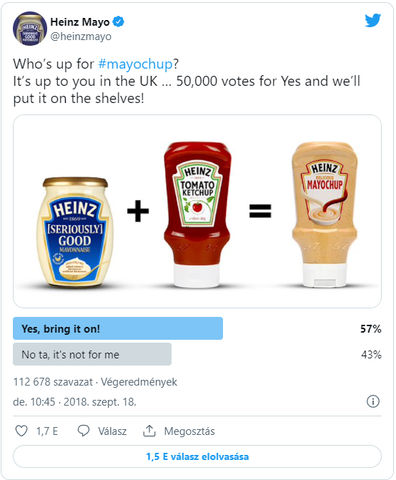The height and width of the screenshot is (480, 396).
Task: Click the '1,7 E' likes count
Action: pos(47,431)
